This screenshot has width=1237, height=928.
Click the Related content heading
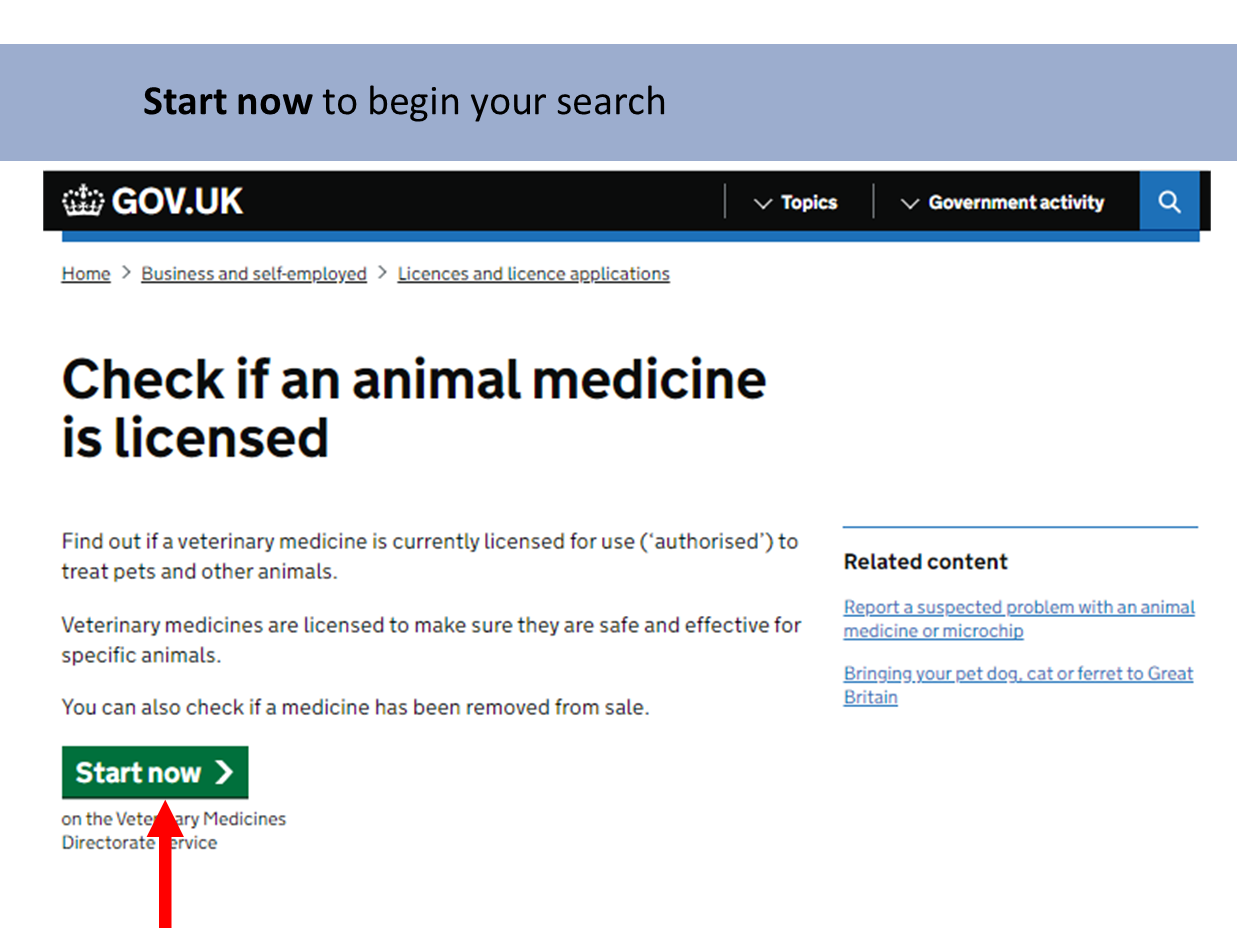point(926,562)
